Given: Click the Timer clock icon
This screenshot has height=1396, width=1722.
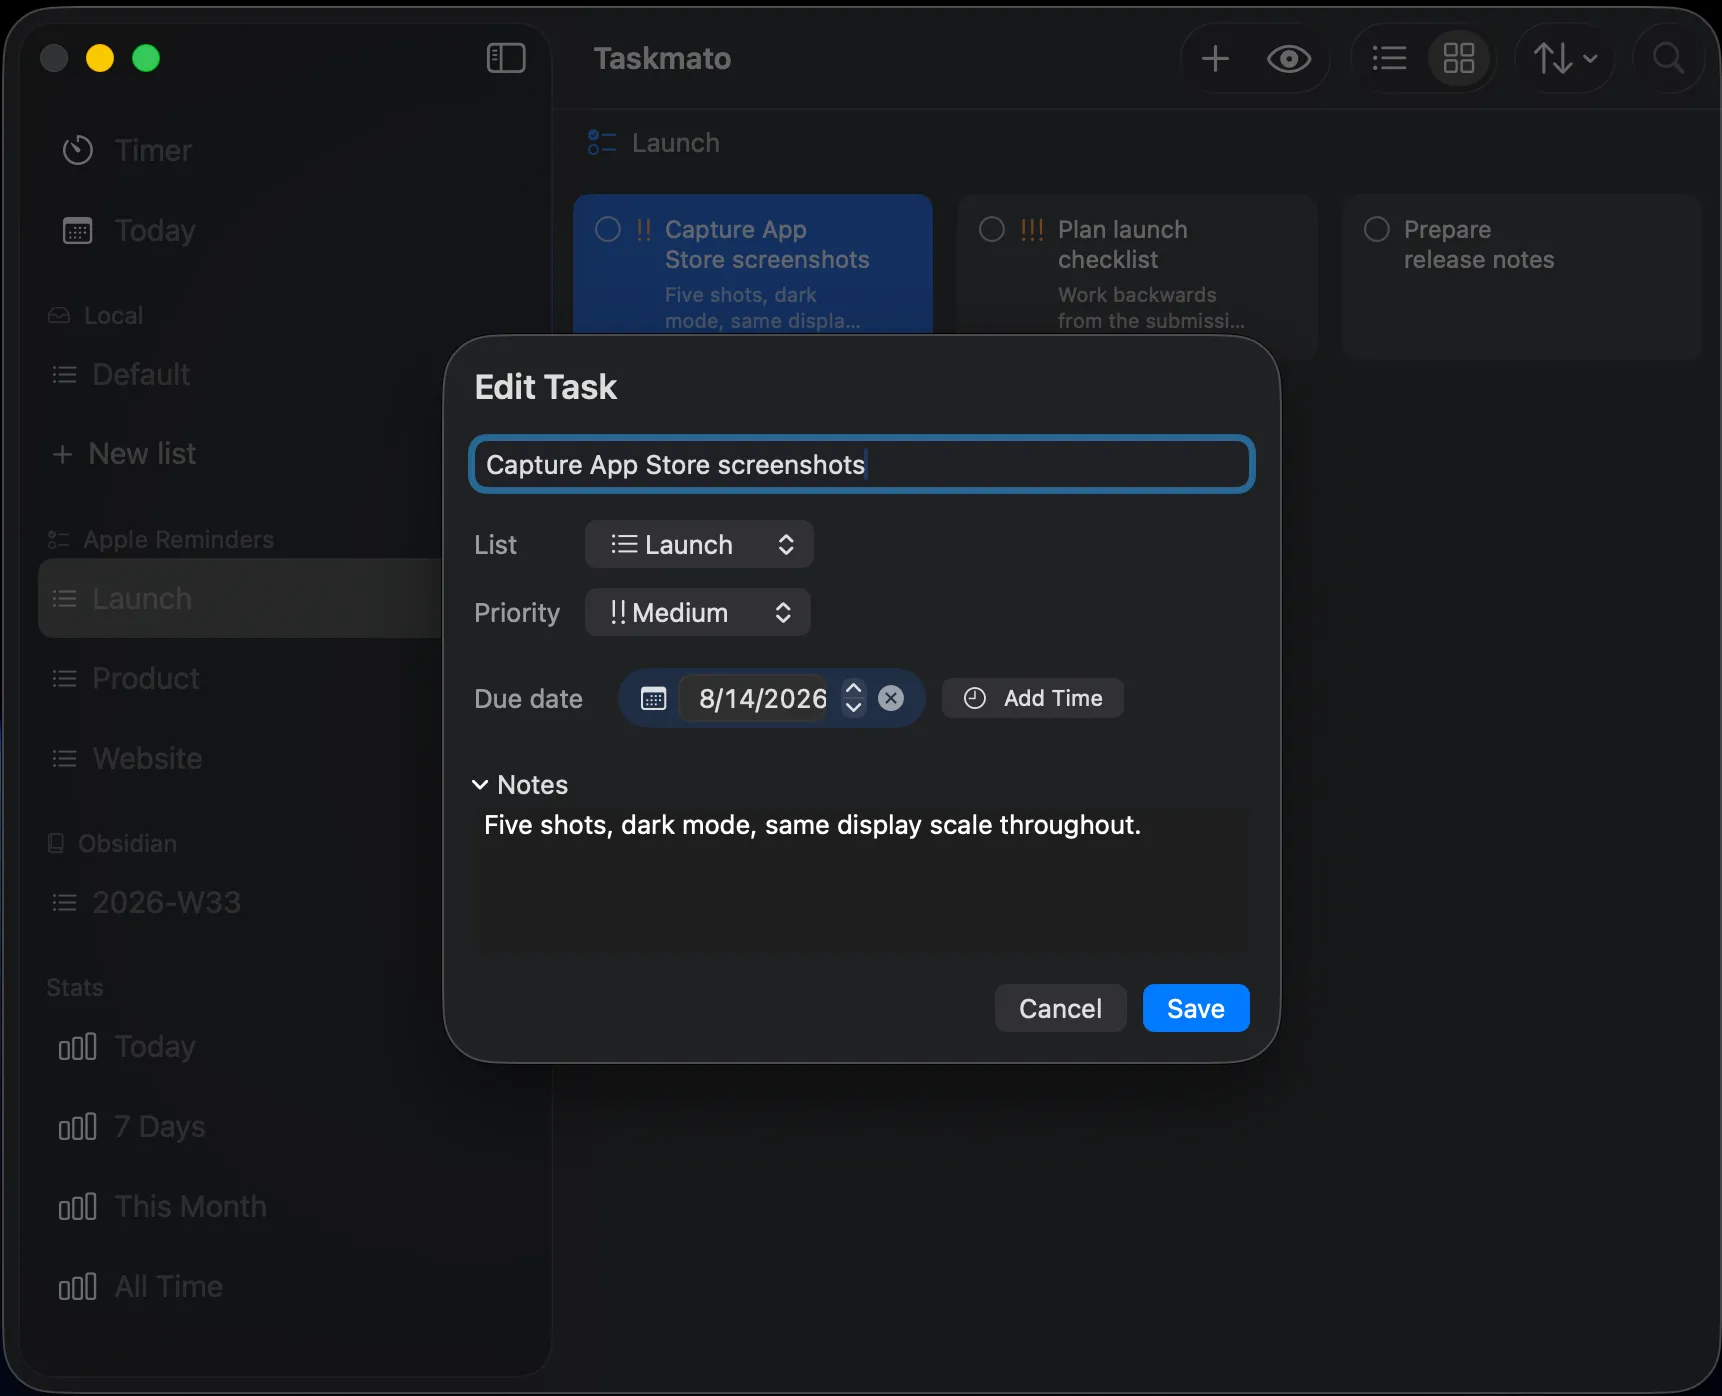Looking at the screenshot, I should 78,150.
